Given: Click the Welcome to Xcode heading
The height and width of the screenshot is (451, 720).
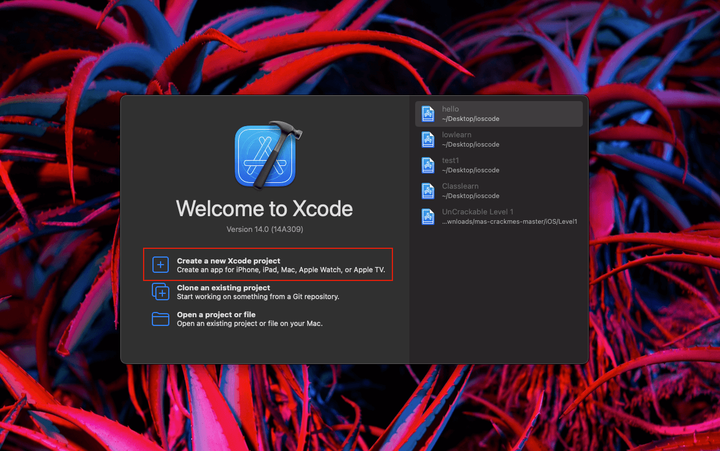Looking at the screenshot, I should coord(264,209).
